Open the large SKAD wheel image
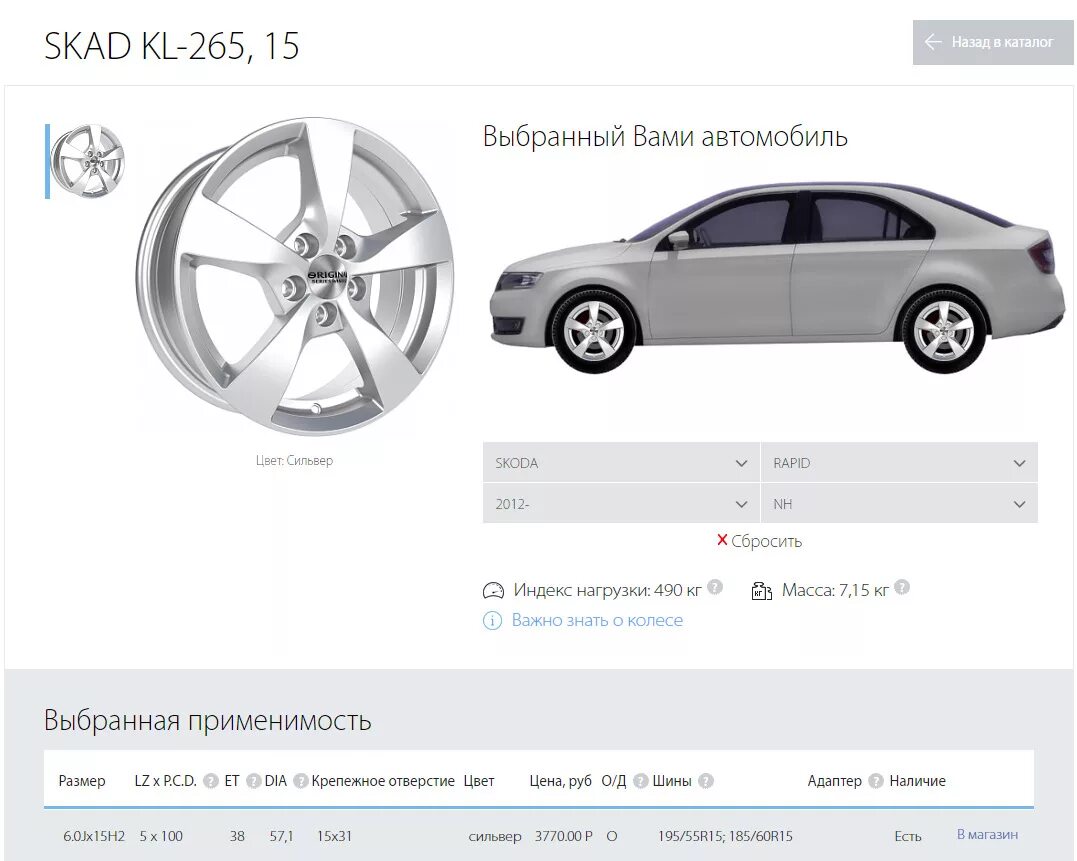Viewport: 1077px width, 861px height. 295,275
